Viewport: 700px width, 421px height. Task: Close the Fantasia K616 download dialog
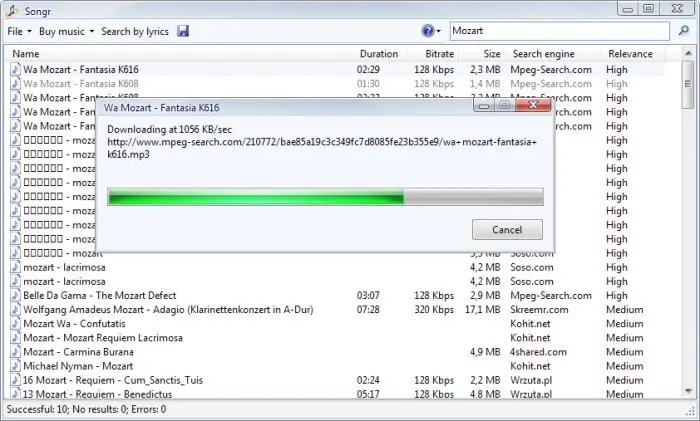533,105
